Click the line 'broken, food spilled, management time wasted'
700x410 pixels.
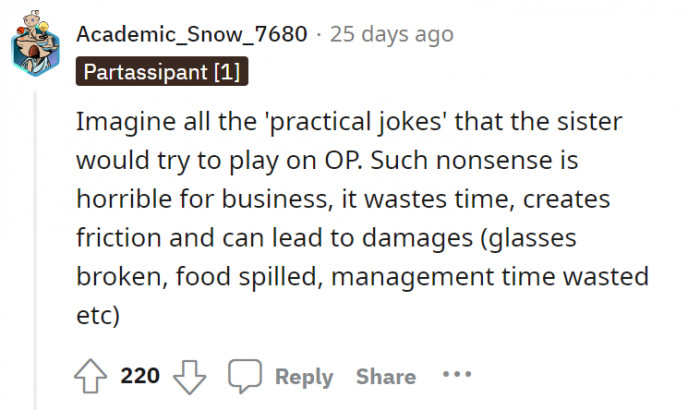click(362, 276)
